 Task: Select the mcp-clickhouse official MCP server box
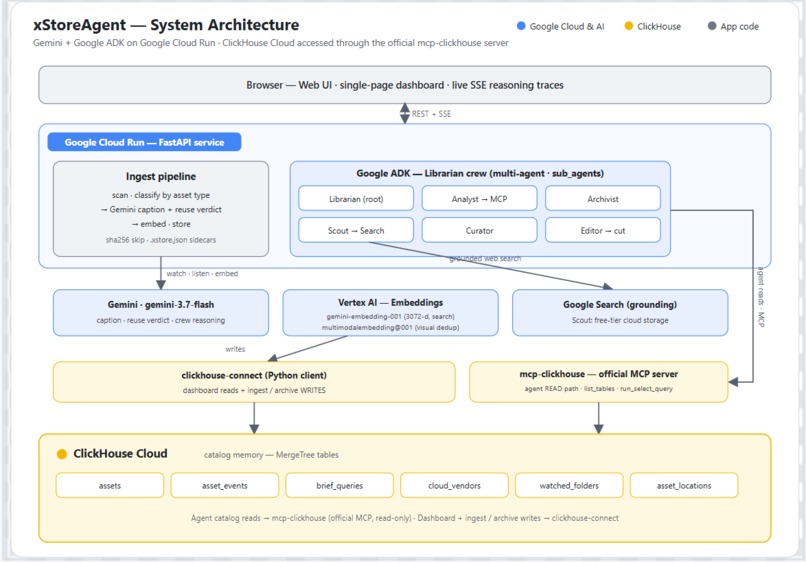pyautogui.click(x=598, y=382)
